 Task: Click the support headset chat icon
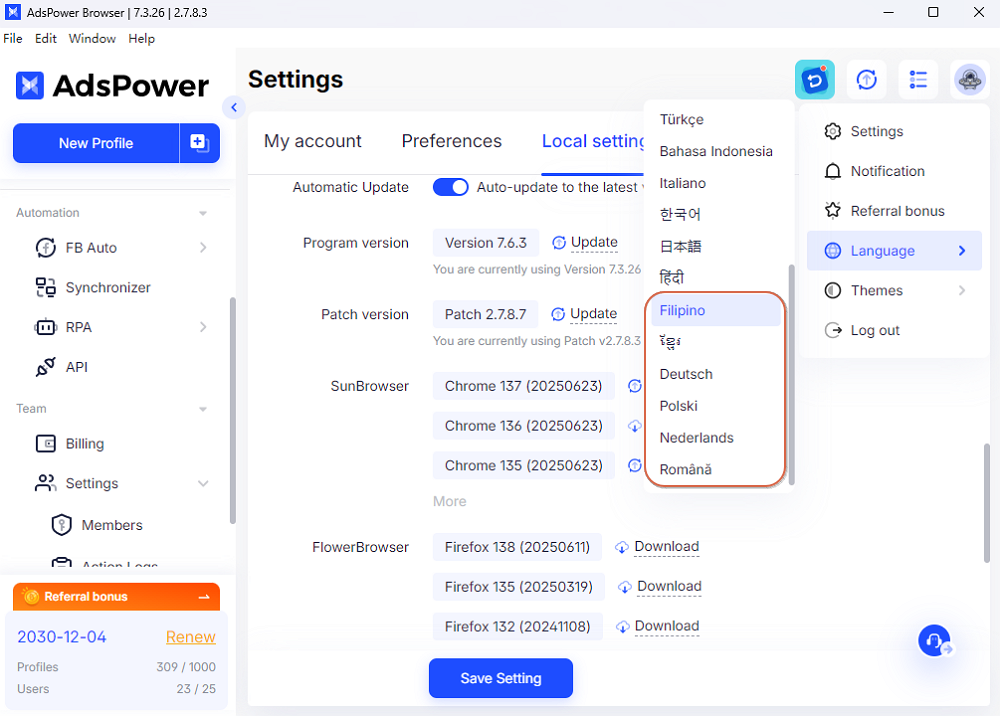[935, 640]
